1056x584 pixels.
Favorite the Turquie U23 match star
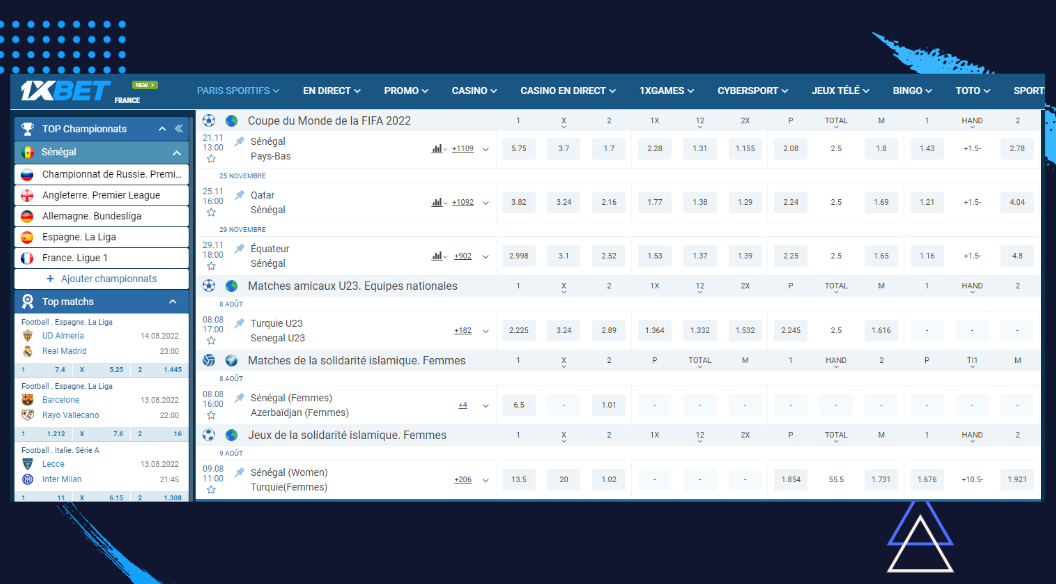tap(211, 341)
